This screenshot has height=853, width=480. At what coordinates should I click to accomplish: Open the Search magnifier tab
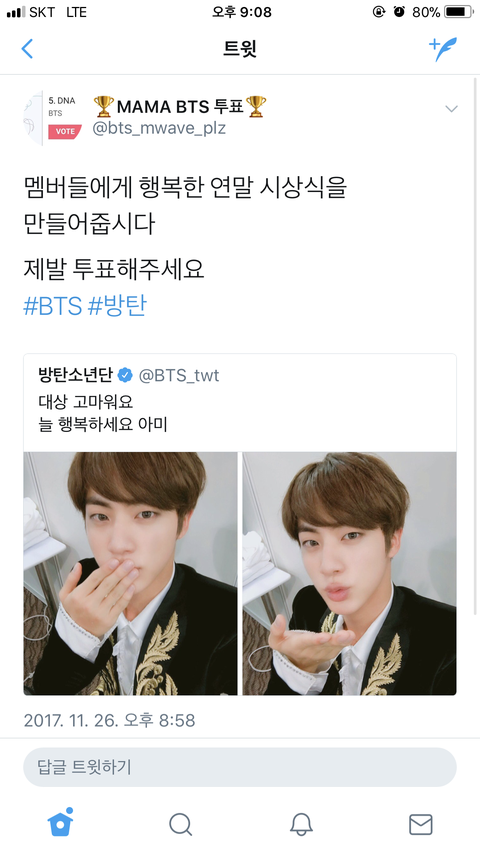[181, 824]
